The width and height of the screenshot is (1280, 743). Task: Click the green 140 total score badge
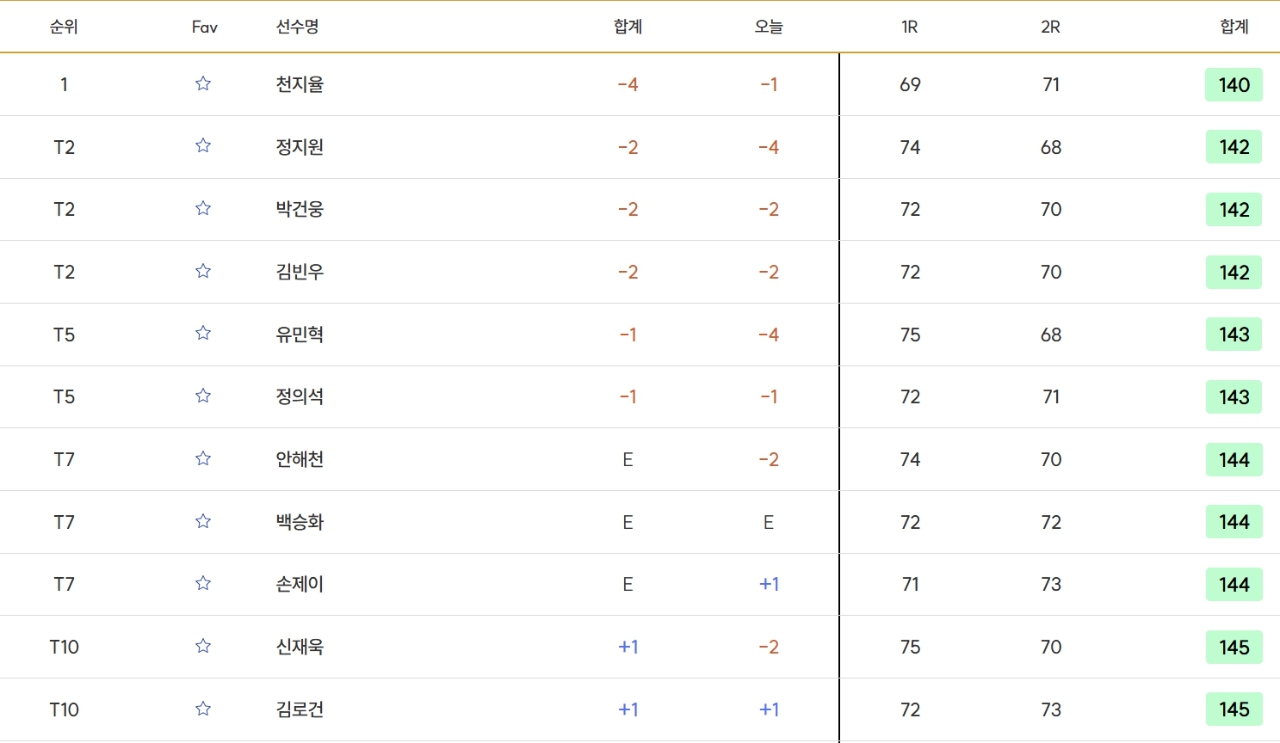coord(1233,85)
